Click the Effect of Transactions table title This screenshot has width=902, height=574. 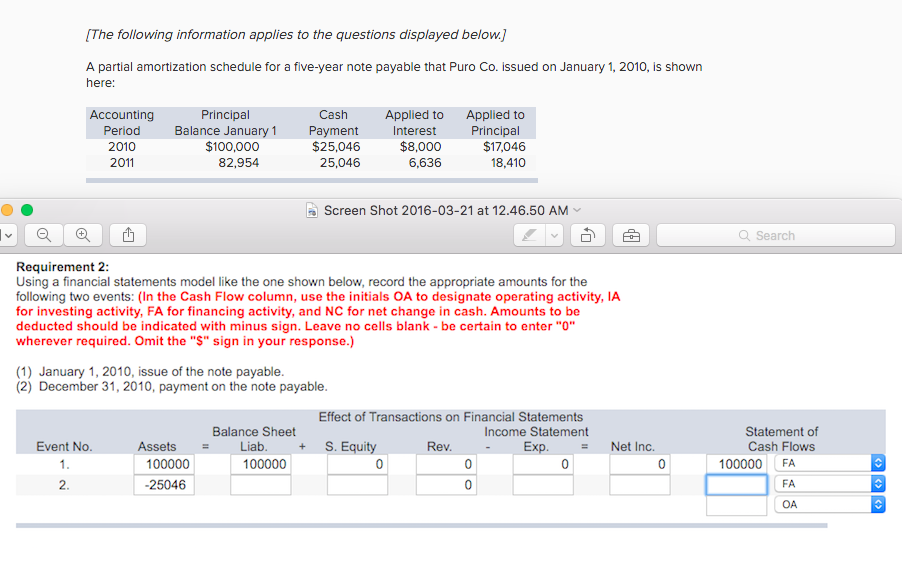pos(450,416)
